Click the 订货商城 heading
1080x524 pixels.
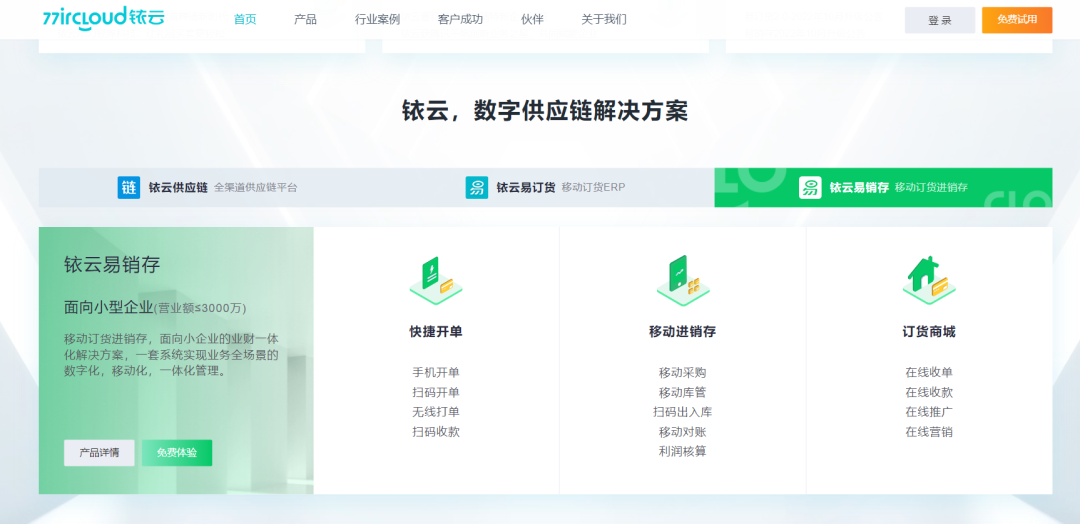point(929,332)
